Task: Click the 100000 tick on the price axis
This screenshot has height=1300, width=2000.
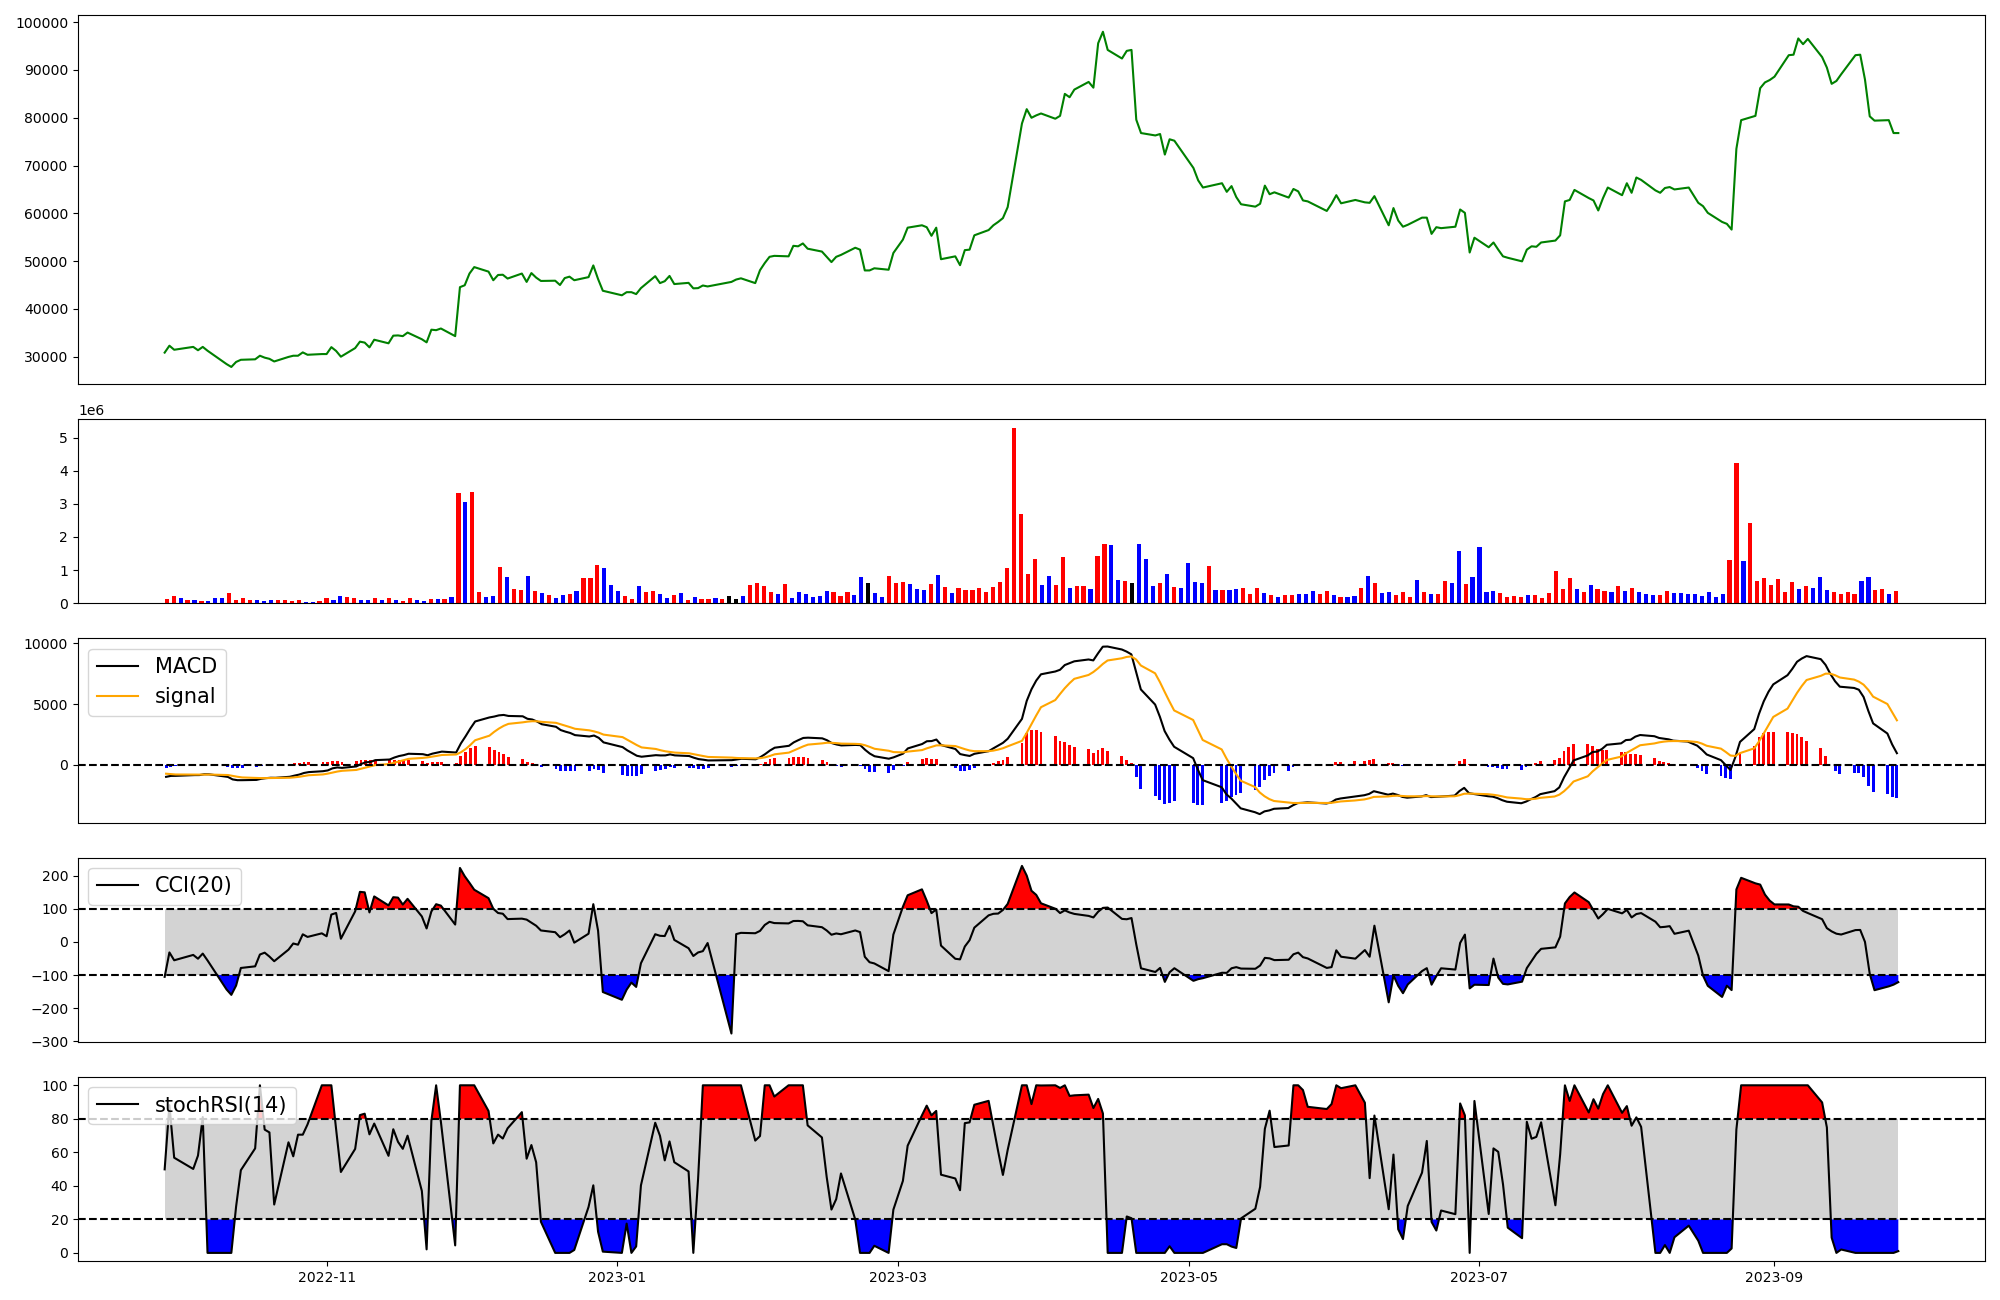Action: [42, 23]
